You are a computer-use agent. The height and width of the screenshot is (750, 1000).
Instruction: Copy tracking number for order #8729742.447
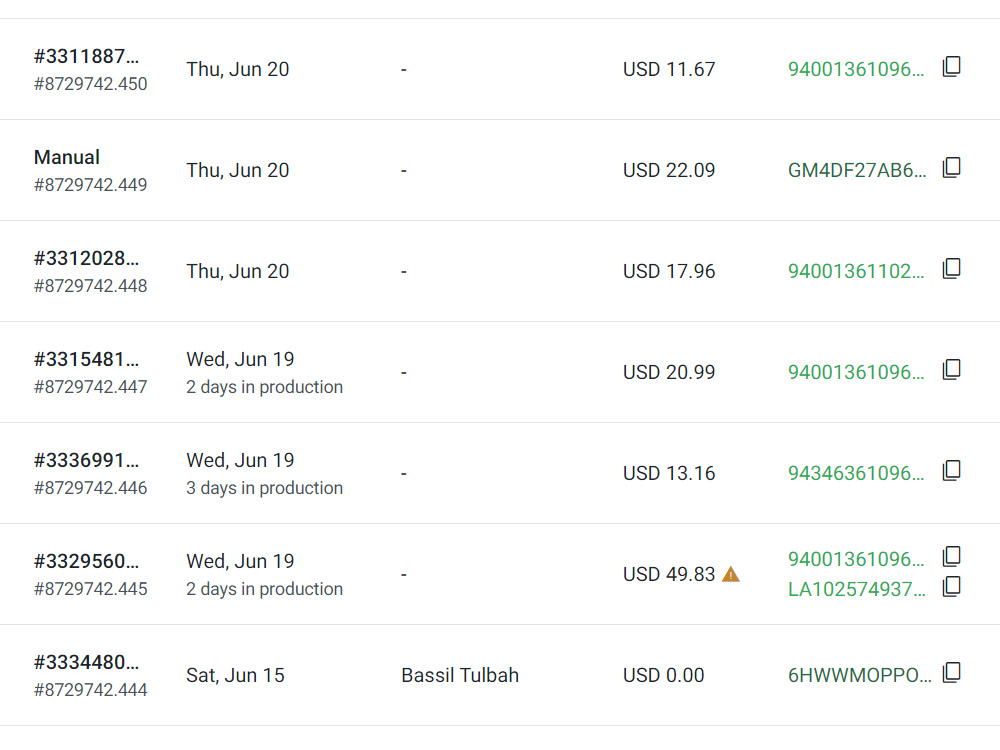(952, 369)
